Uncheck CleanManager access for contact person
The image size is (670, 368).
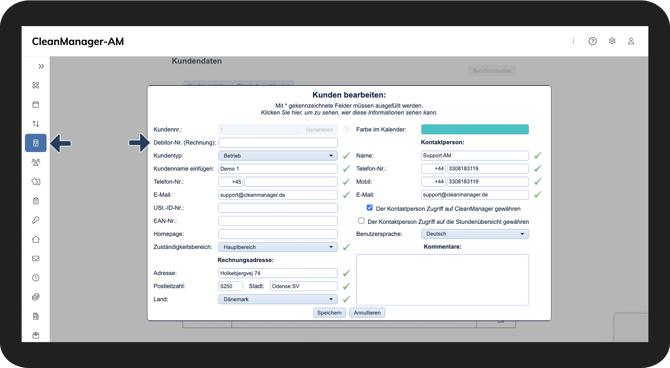370,208
